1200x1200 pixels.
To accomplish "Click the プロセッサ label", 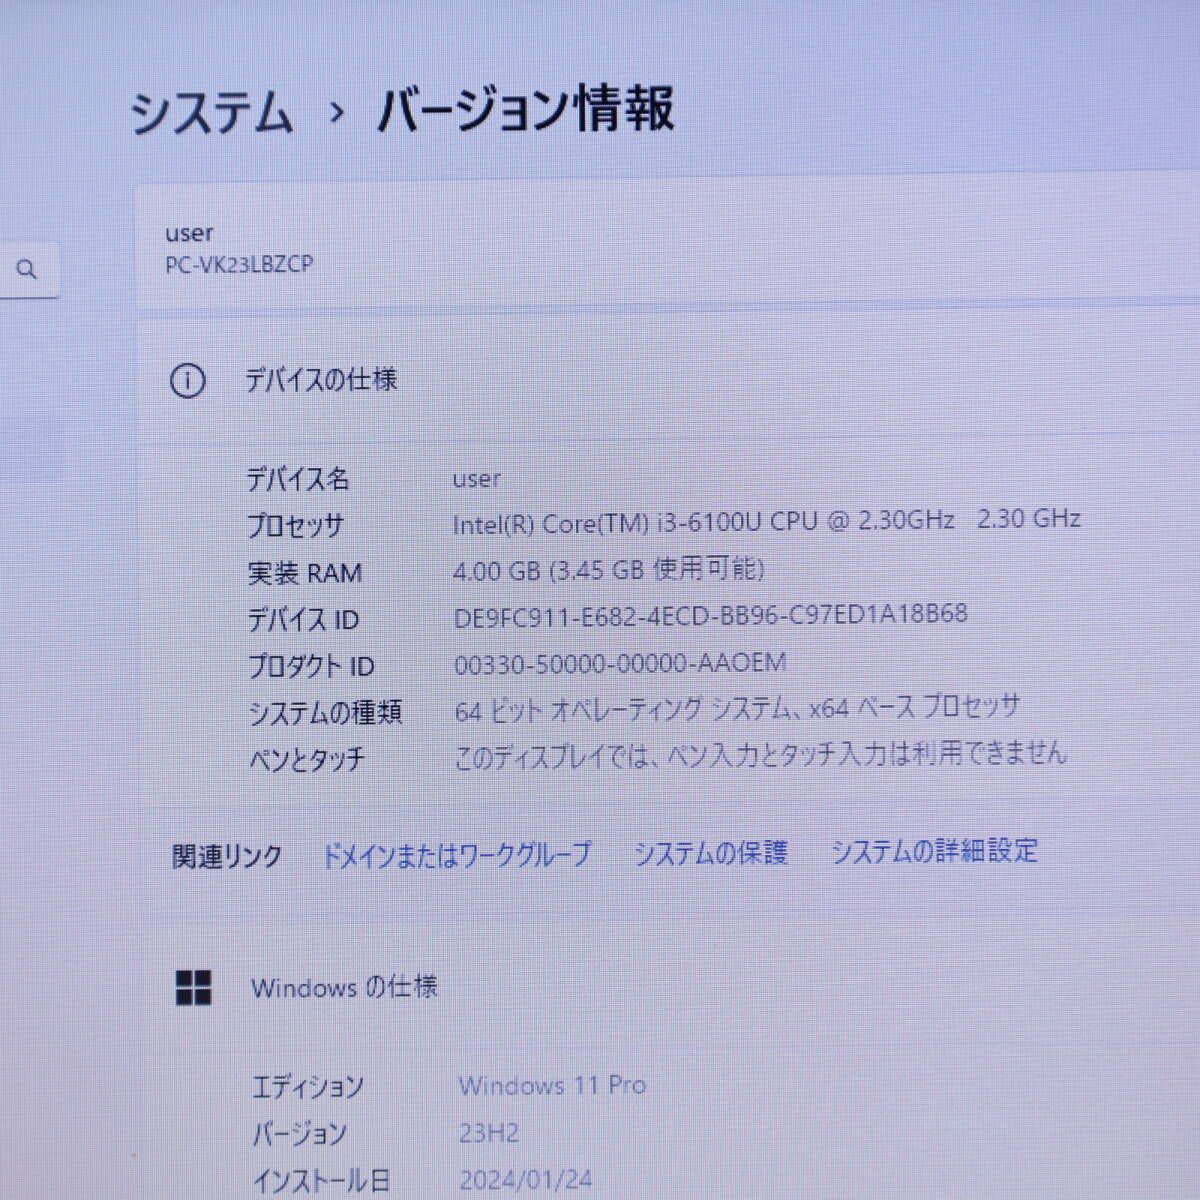I will tap(296, 526).
